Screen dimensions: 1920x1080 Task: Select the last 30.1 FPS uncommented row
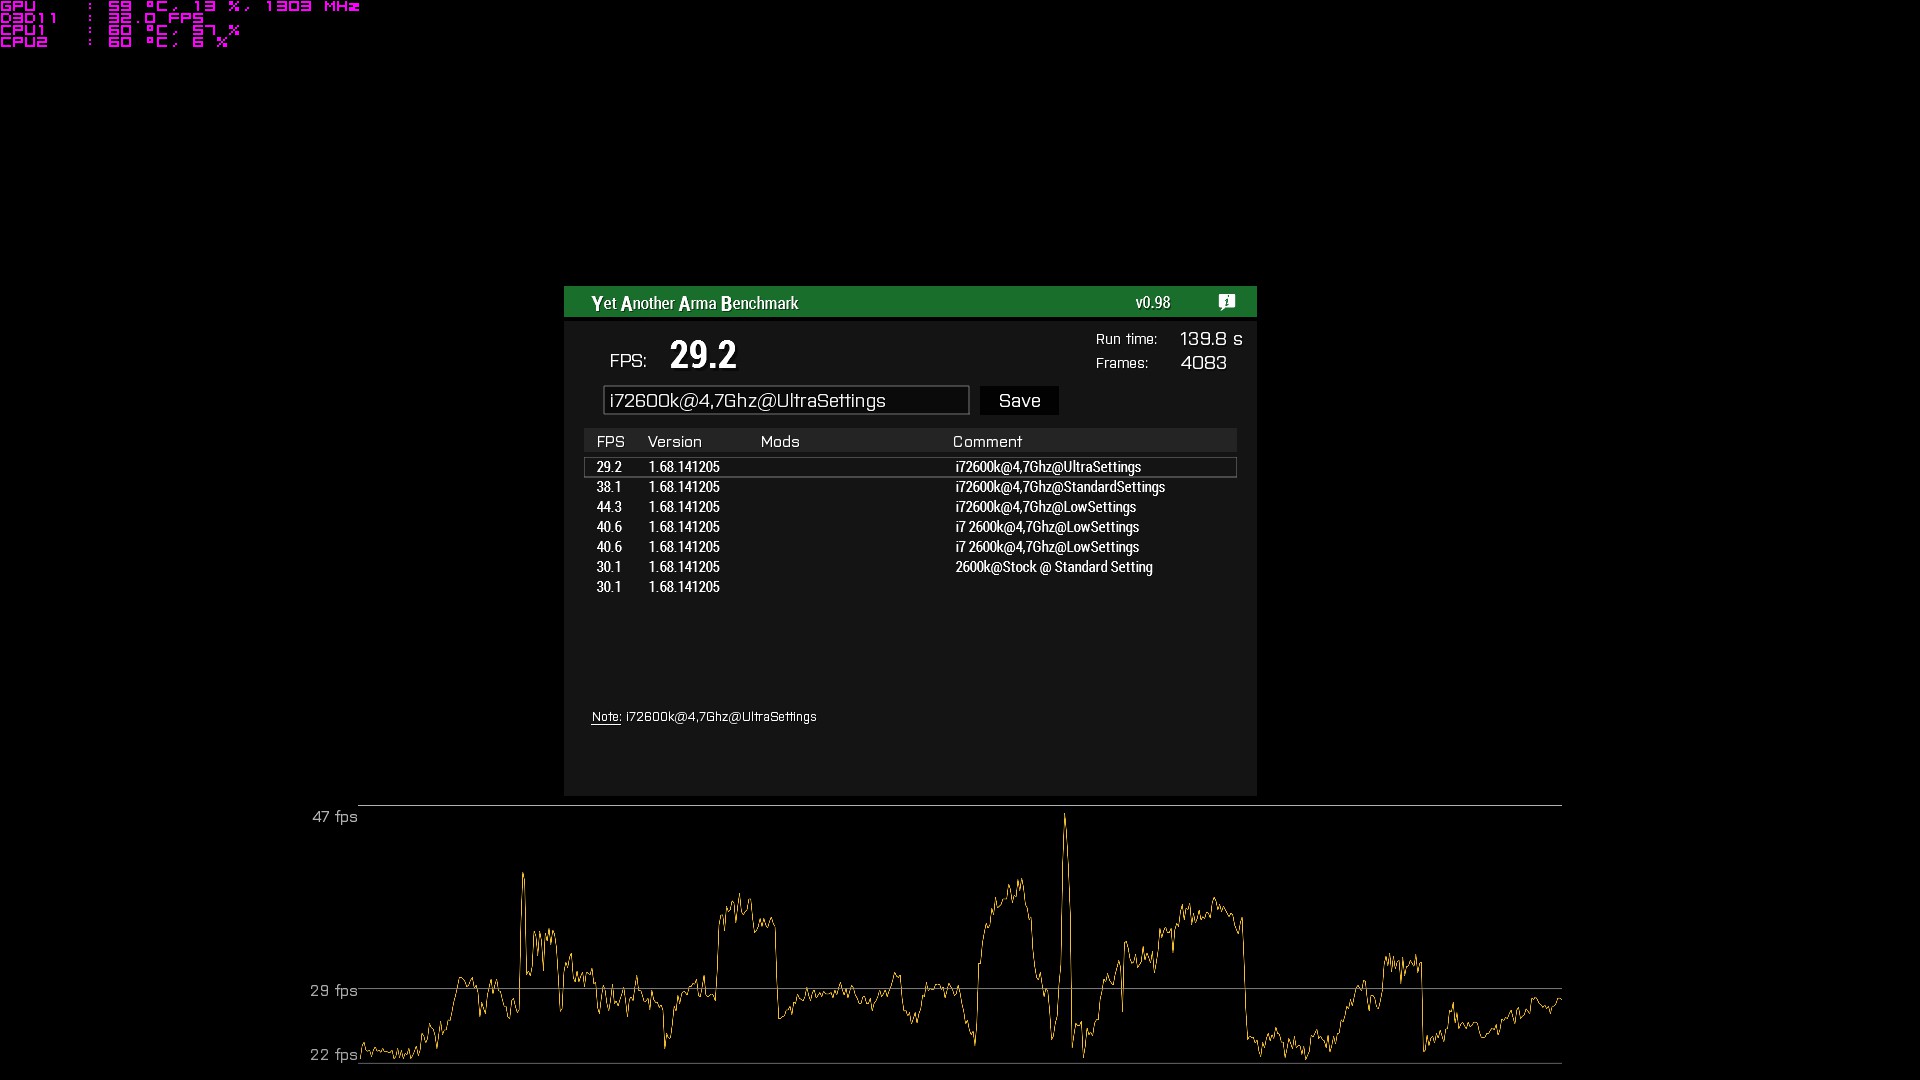point(909,587)
